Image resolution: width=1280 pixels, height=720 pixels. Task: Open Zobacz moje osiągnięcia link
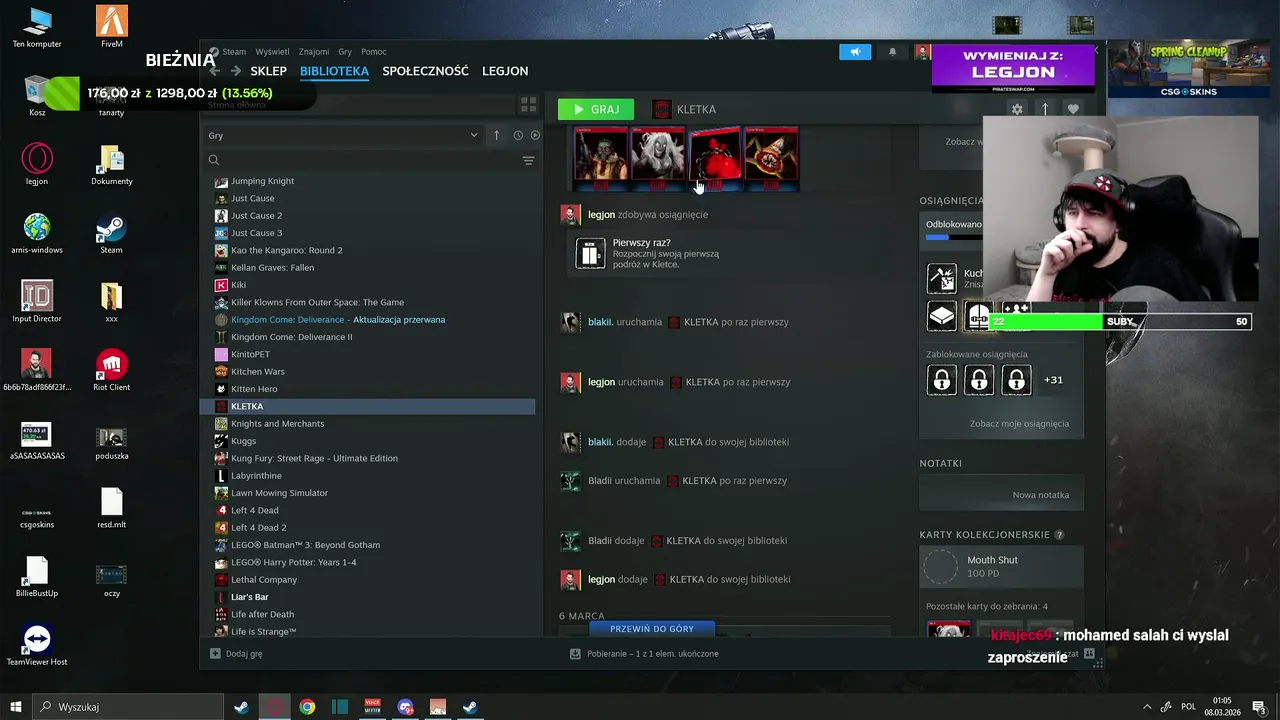coord(1019,424)
